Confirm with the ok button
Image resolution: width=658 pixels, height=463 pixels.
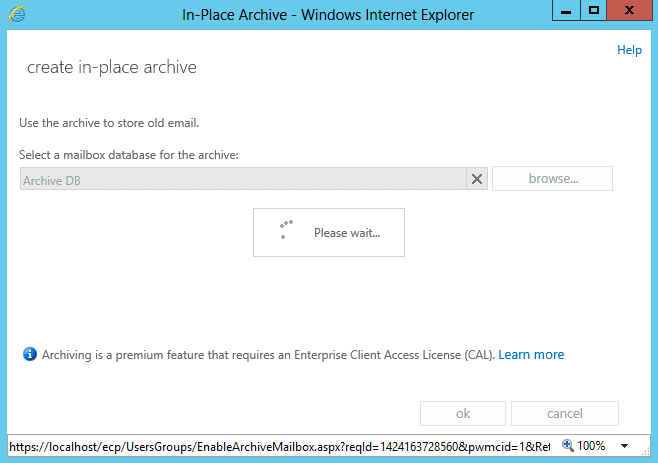[463, 413]
